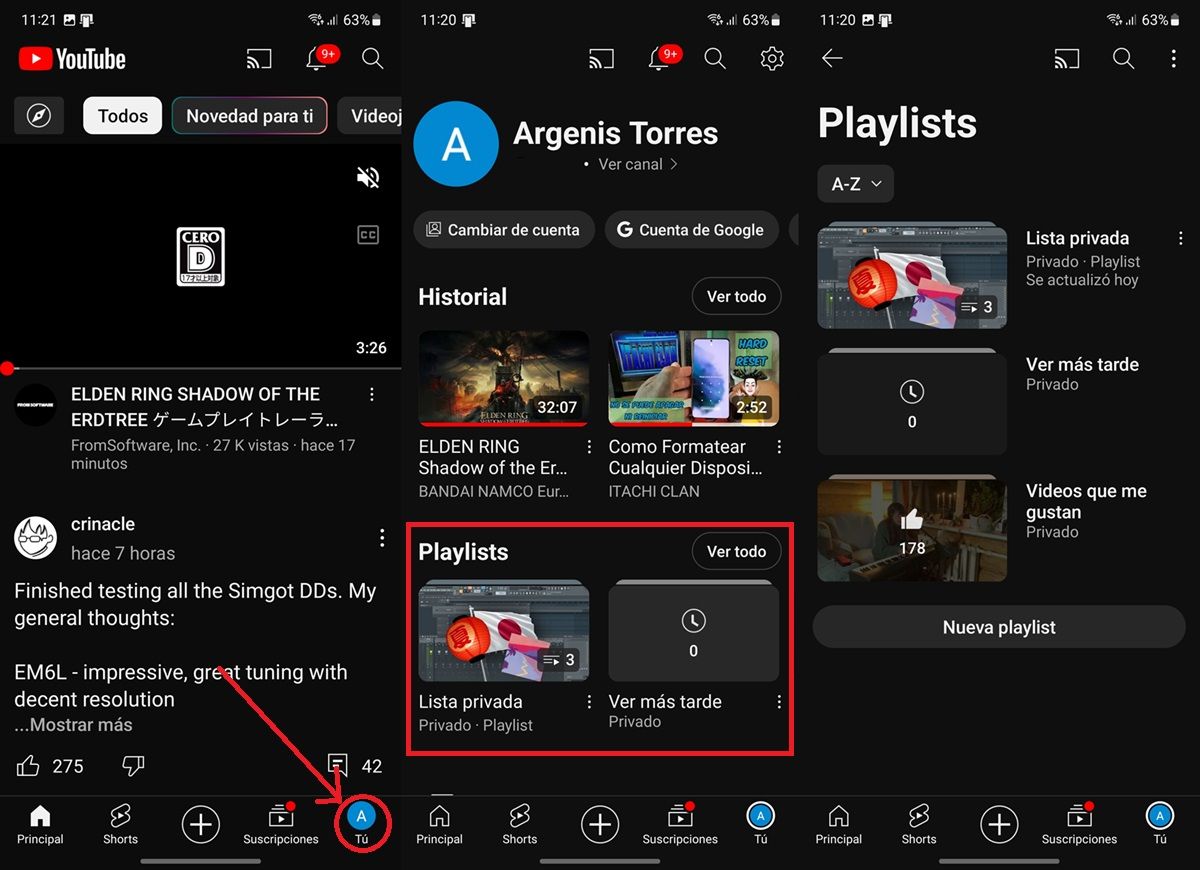This screenshot has width=1200, height=870.
Task: Open Suscripciones tab on Playlists screen
Action: coord(1080,824)
